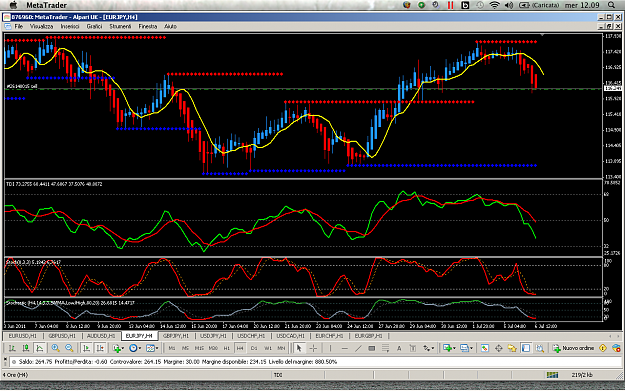This screenshot has height=391, width=625.
Task: Toggle chart shift from right border
Action: (x=100, y=348)
